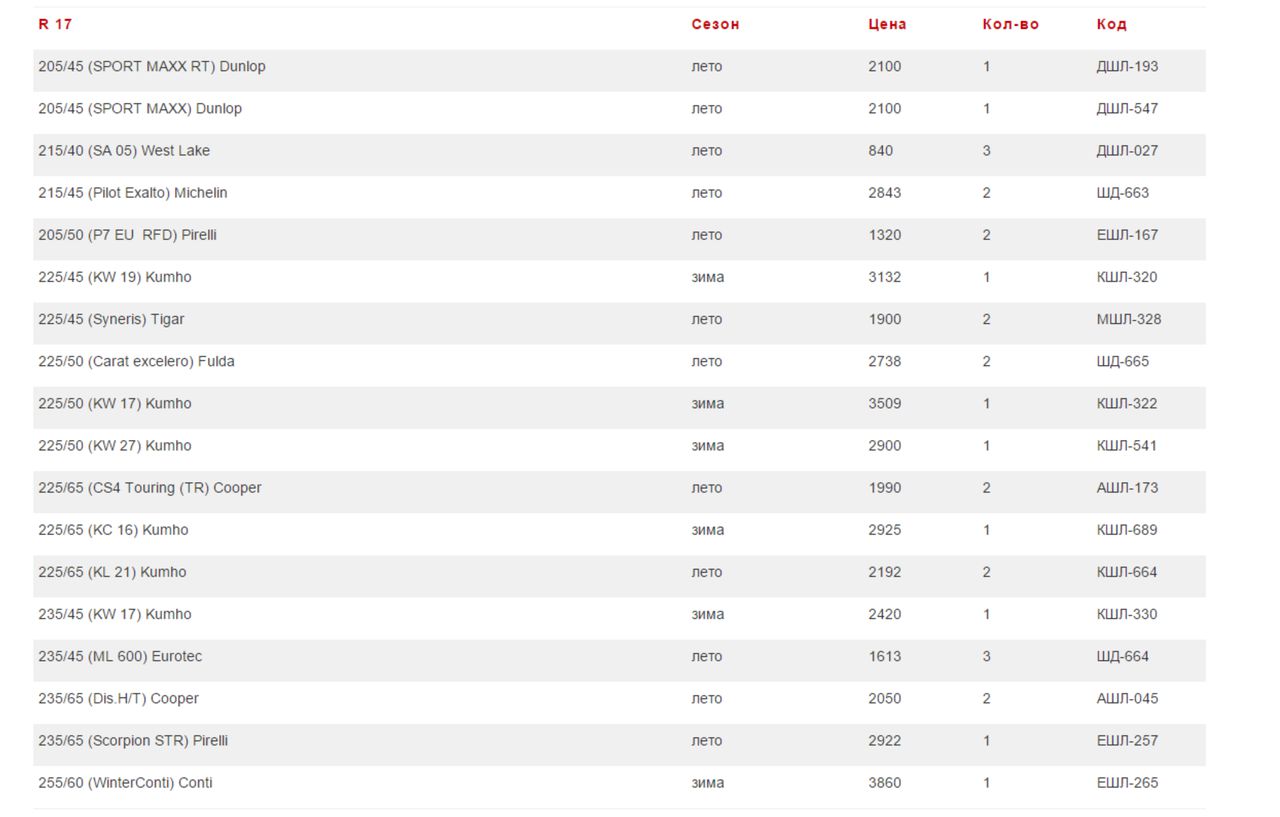The image size is (1280, 817).
Task: Click the 215/40 SA 05 West Lake entry
Action: click(x=124, y=150)
